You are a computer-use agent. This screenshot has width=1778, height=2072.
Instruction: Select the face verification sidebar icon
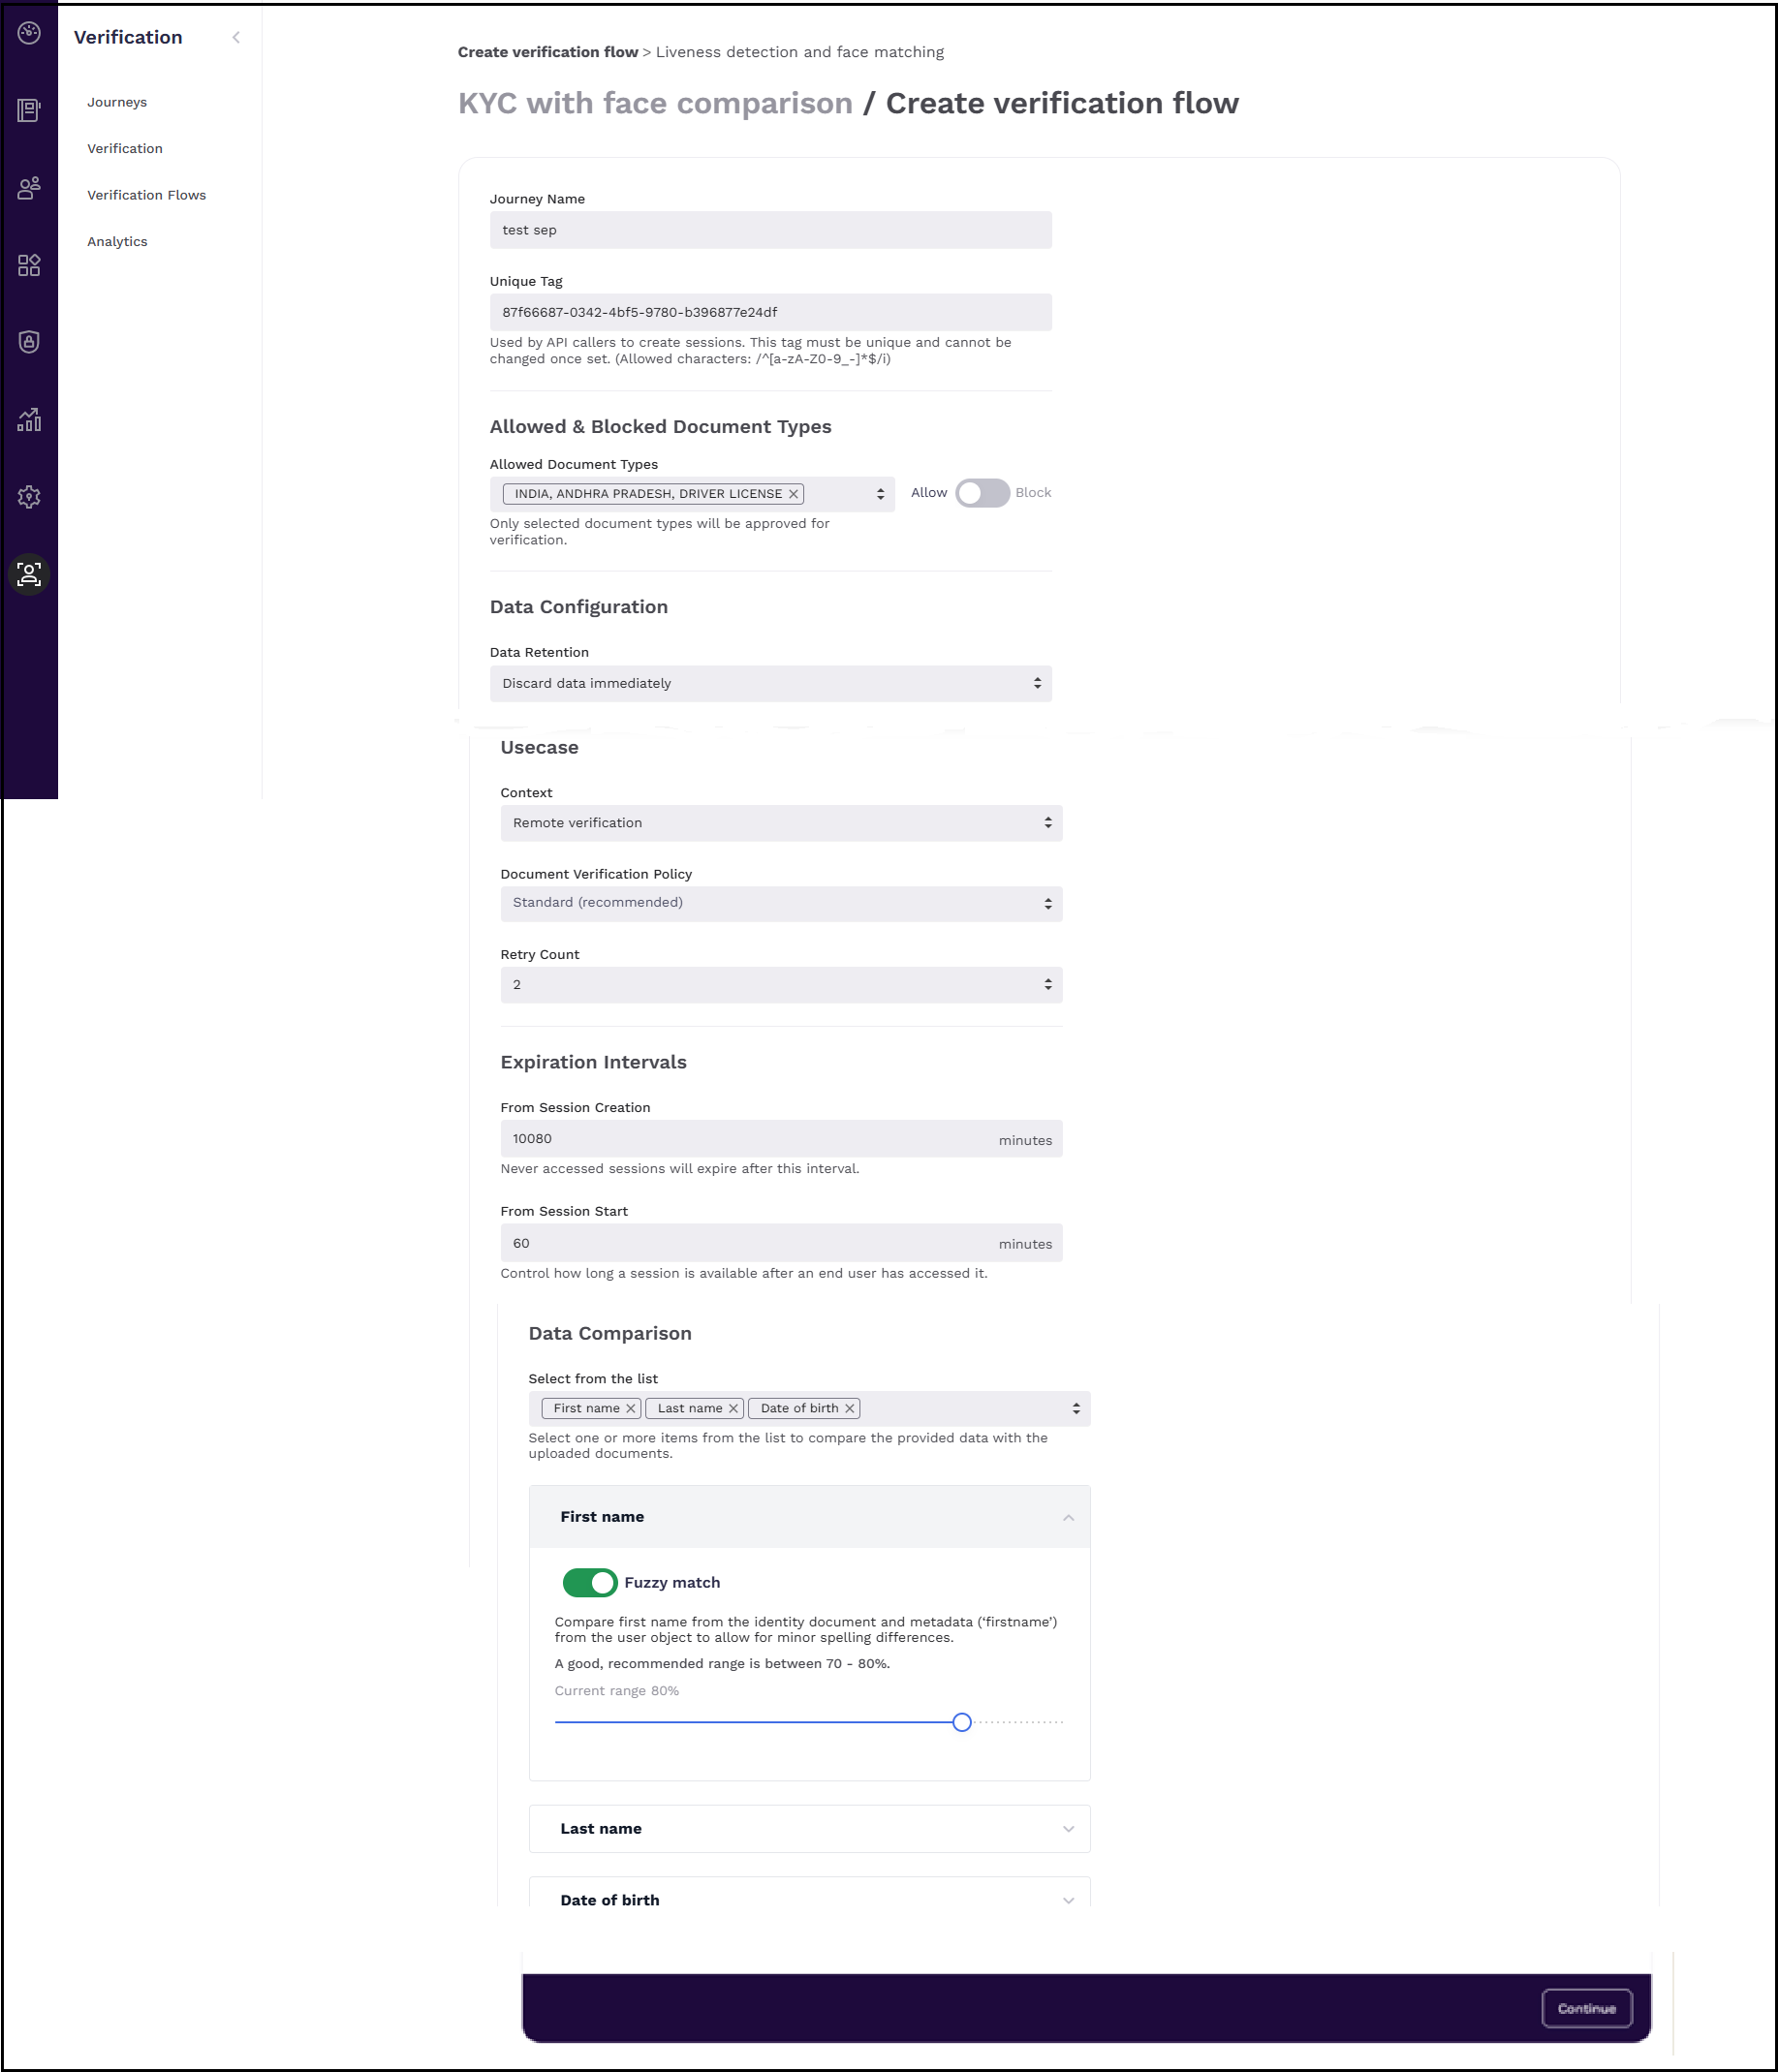click(x=29, y=574)
